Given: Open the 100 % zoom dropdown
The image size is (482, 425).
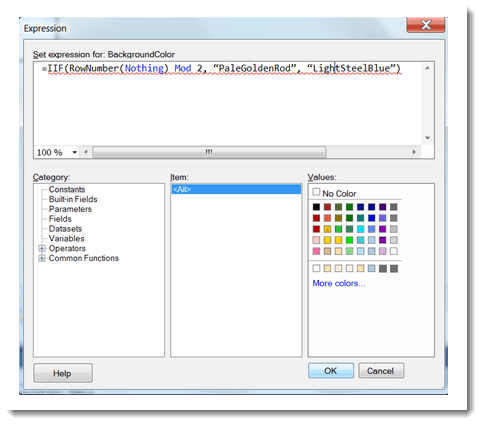Looking at the screenshot, I should coord(74,152).
